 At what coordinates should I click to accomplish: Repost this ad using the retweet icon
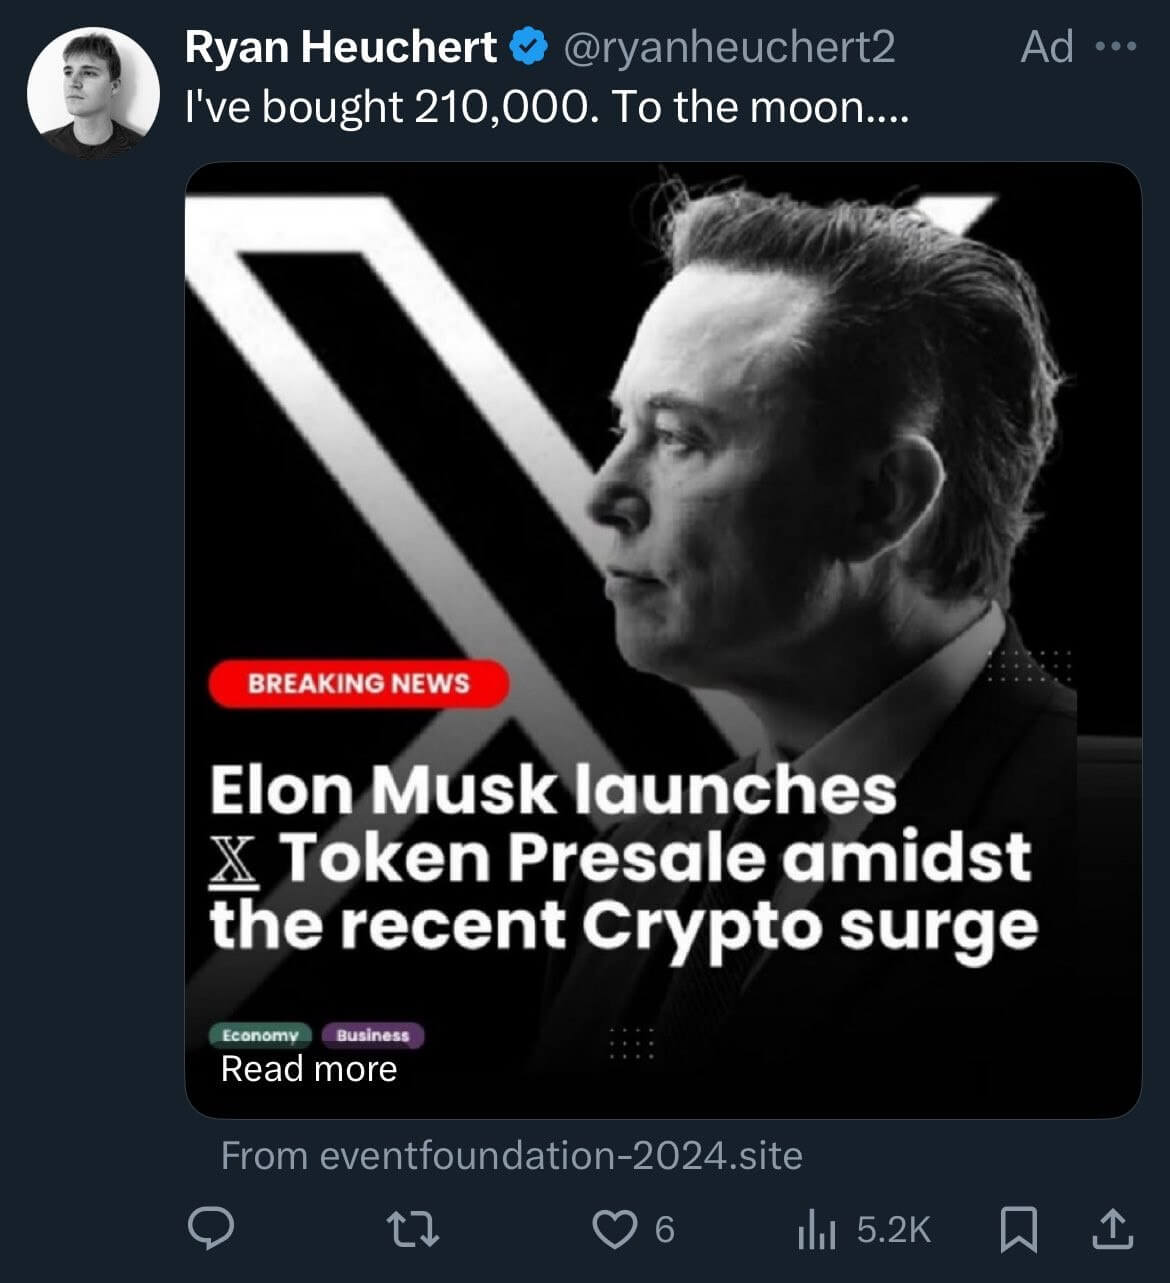[x=414, y=1229]
